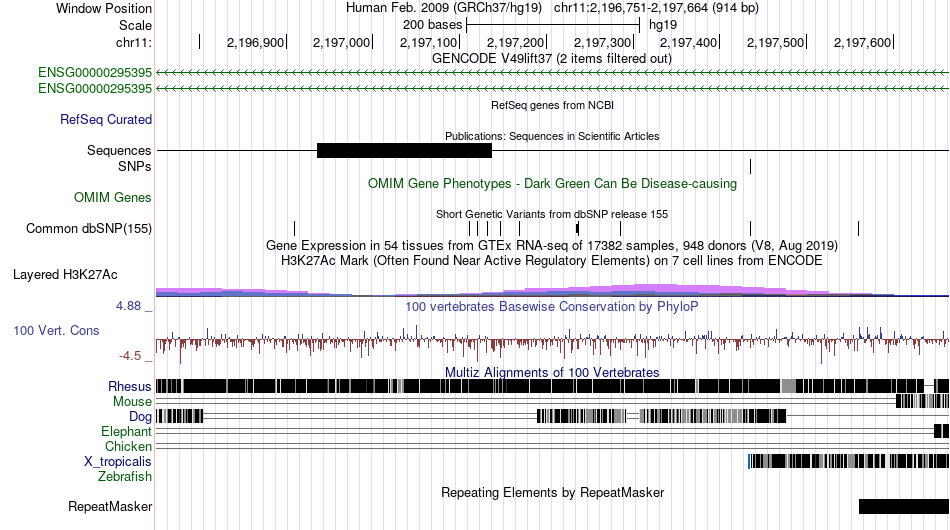Click the PhyloP -4.5 lower scale value

tap(130, 356)
